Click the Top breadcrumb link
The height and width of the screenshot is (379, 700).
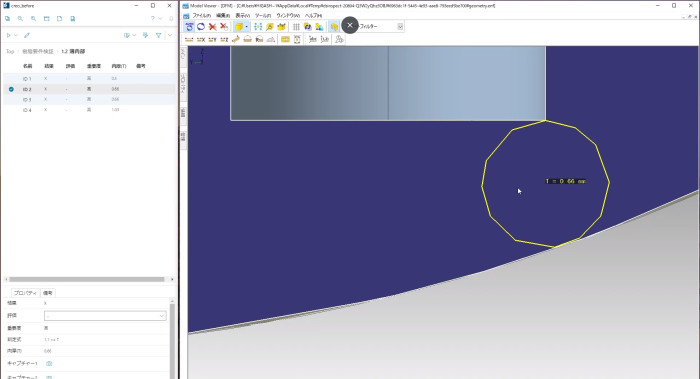coord(10,51)
